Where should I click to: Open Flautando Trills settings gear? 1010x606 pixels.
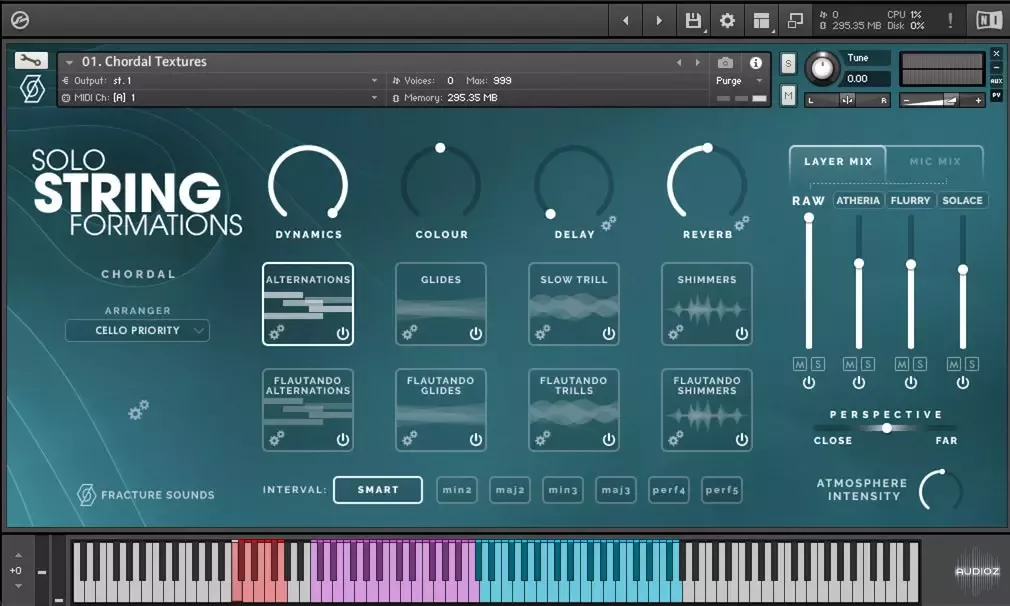tap(542, 439)
